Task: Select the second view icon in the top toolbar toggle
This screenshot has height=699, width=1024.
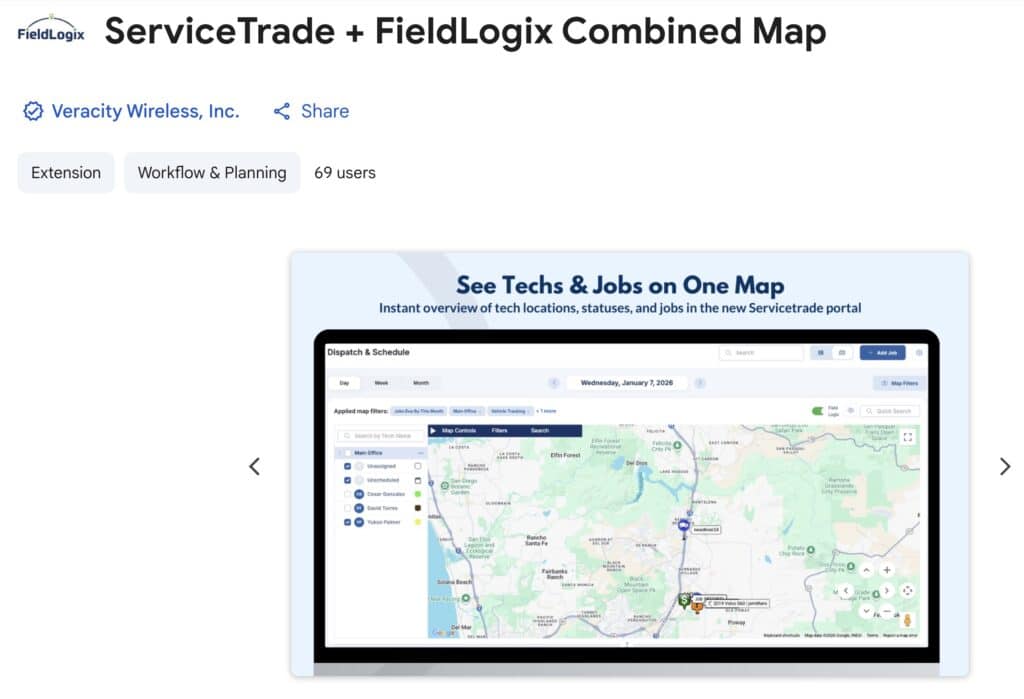Action: [842, 353]
